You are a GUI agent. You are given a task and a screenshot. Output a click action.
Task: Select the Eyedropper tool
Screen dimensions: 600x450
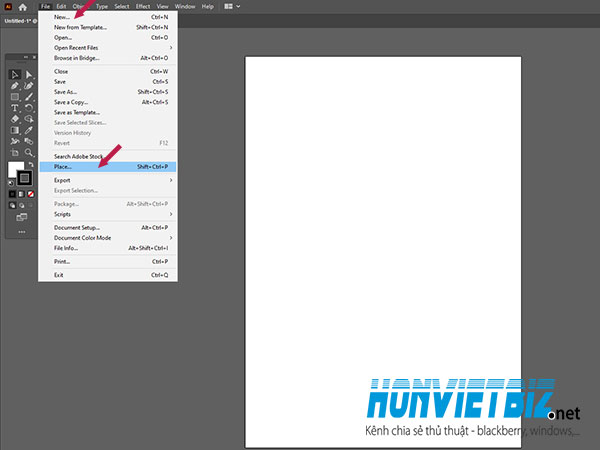29,130
